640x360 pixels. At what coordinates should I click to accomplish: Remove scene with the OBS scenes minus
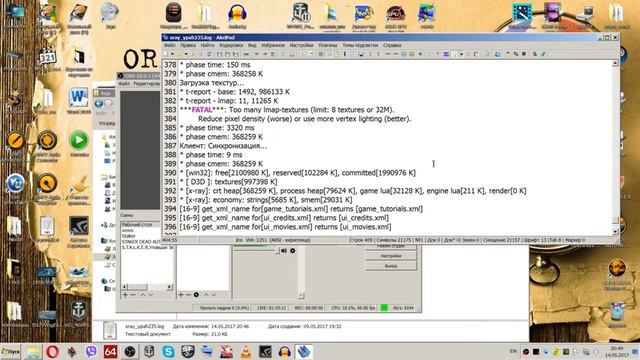tap(133, 295)
